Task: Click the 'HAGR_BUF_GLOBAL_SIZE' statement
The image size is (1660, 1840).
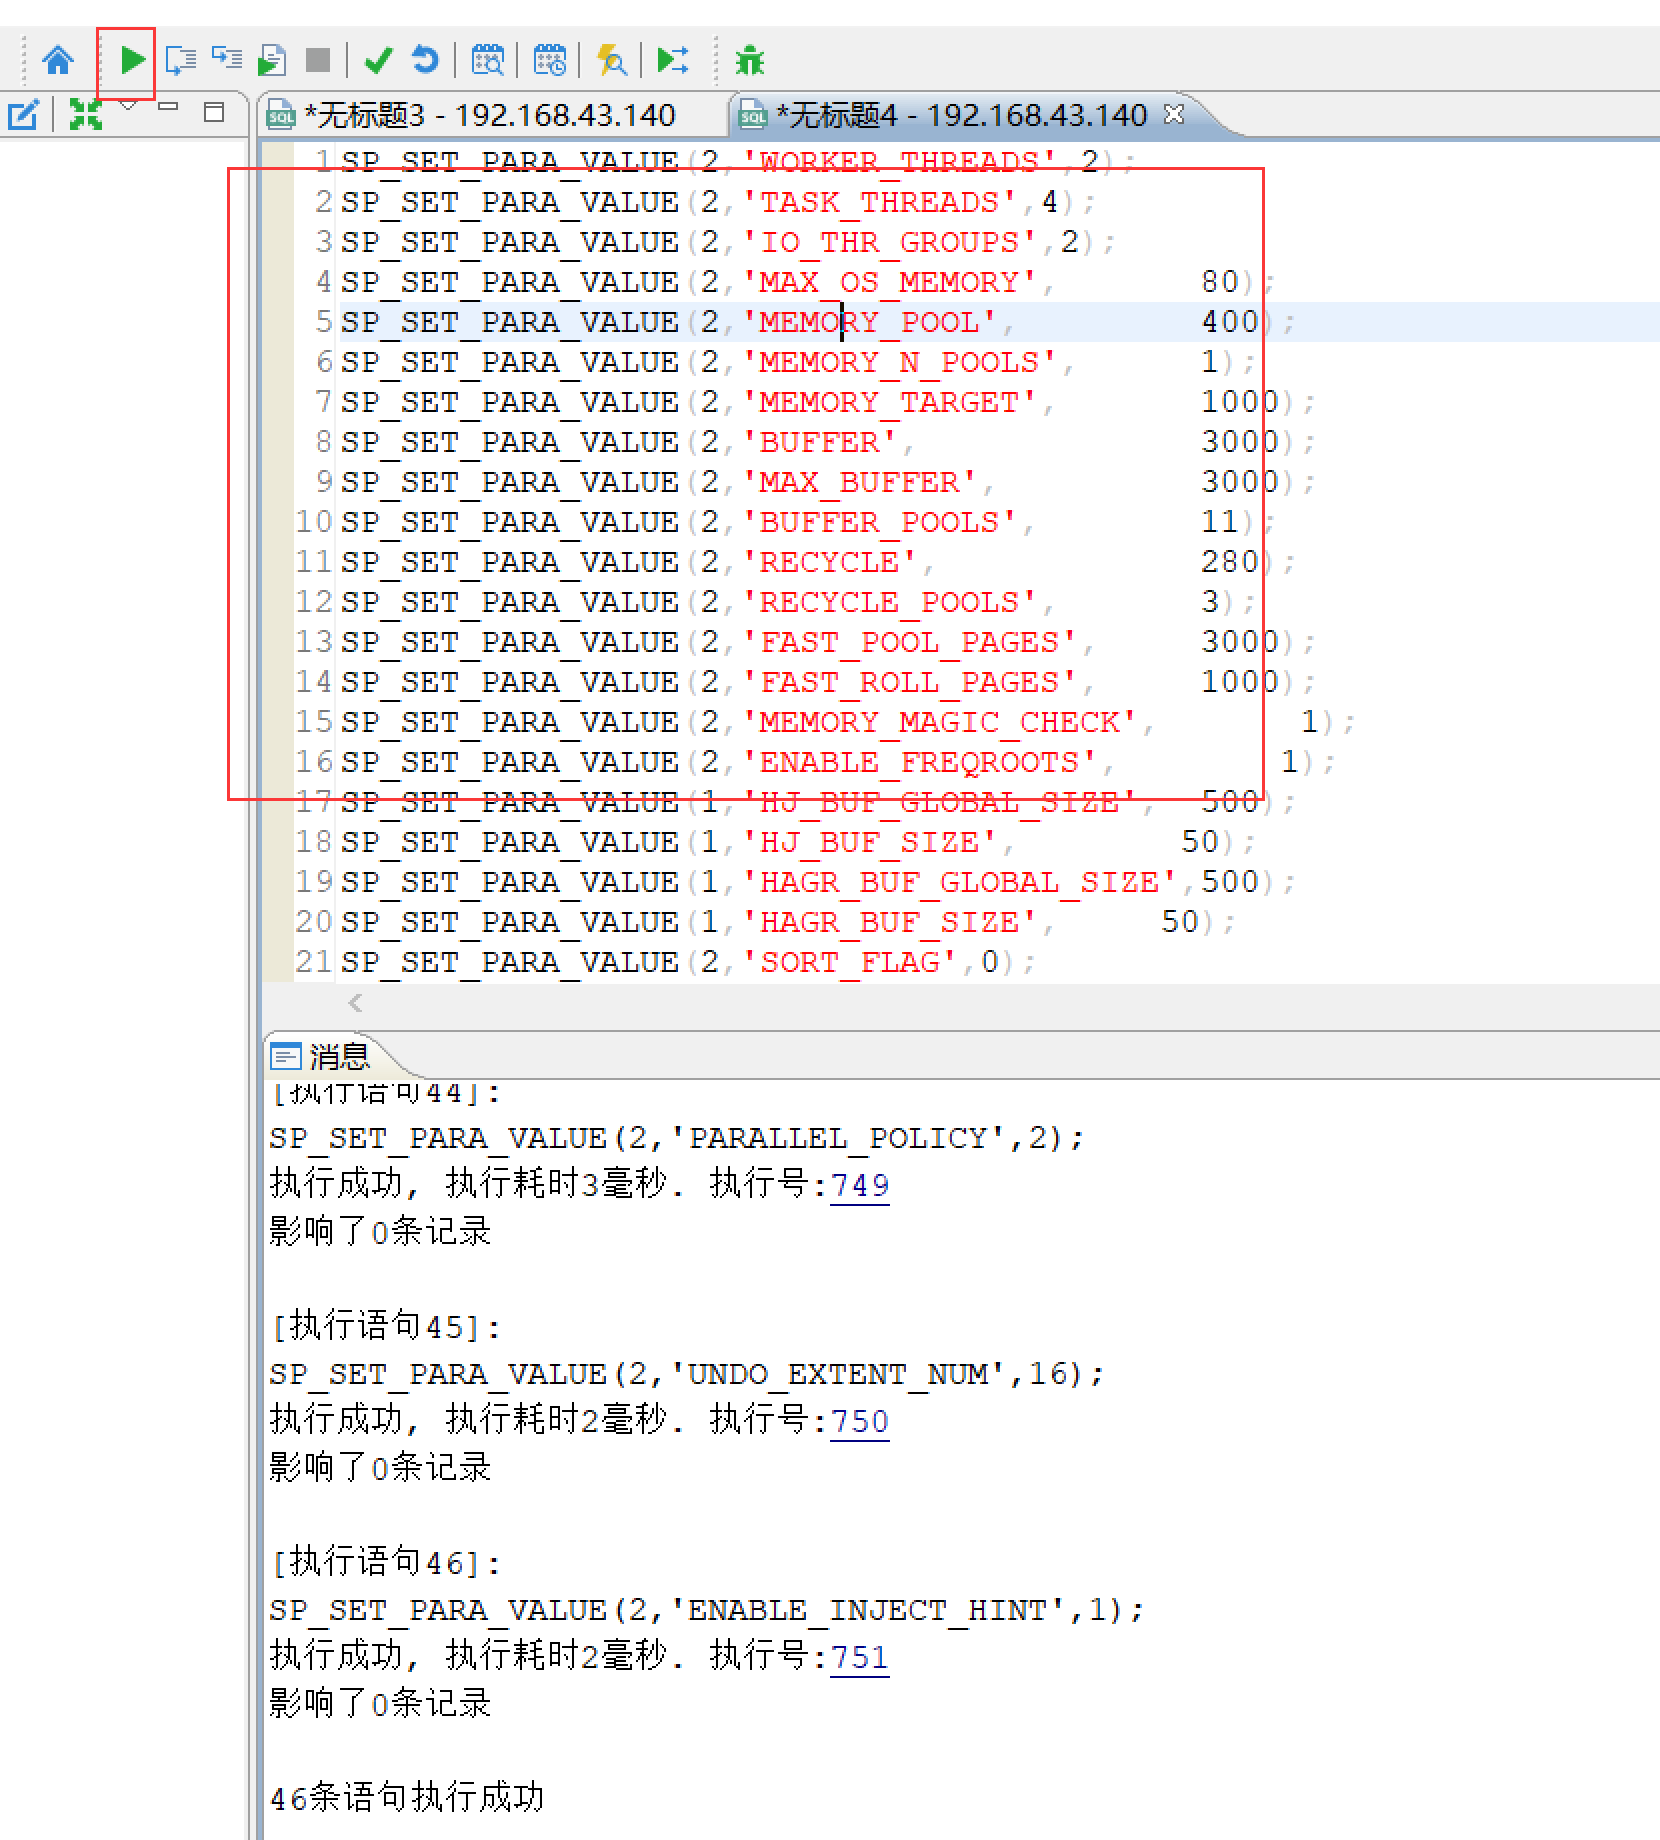Action: click(818, 882)
